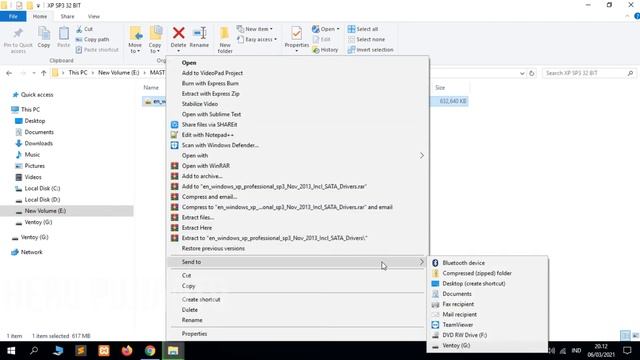This screenshot has width=640, height=360.
Task: Click Select none in ribbon
Action: click(x=366, y=39)
